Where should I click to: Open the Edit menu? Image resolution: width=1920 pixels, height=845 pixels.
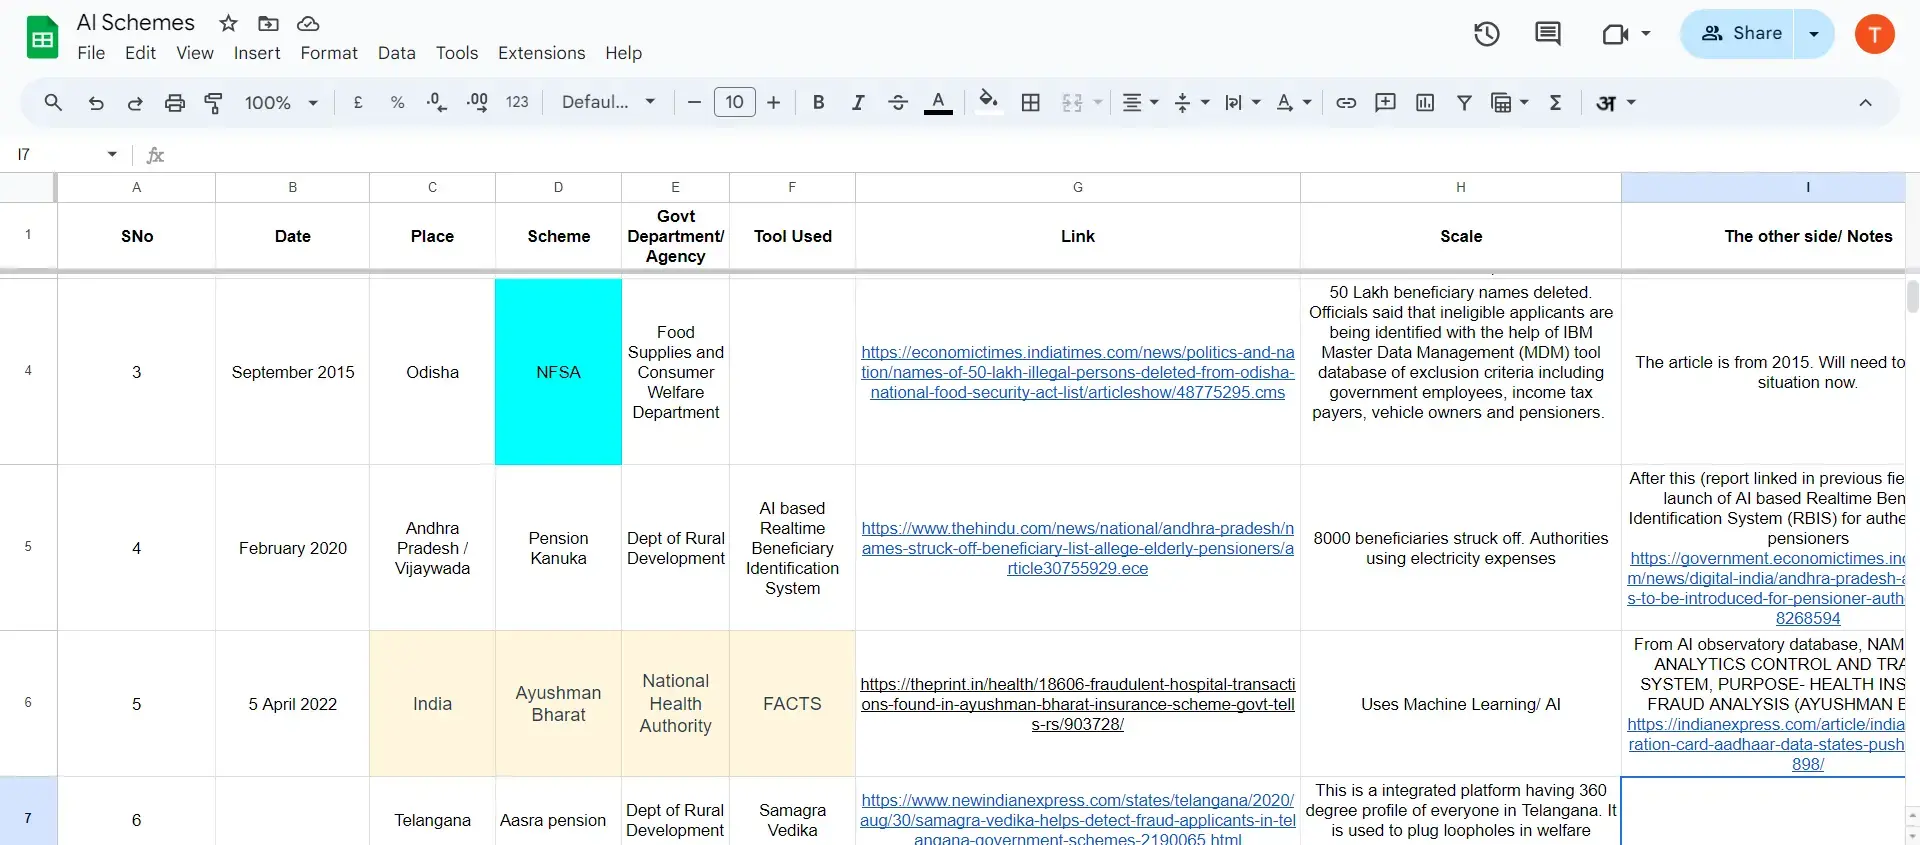tap(140, 53)
